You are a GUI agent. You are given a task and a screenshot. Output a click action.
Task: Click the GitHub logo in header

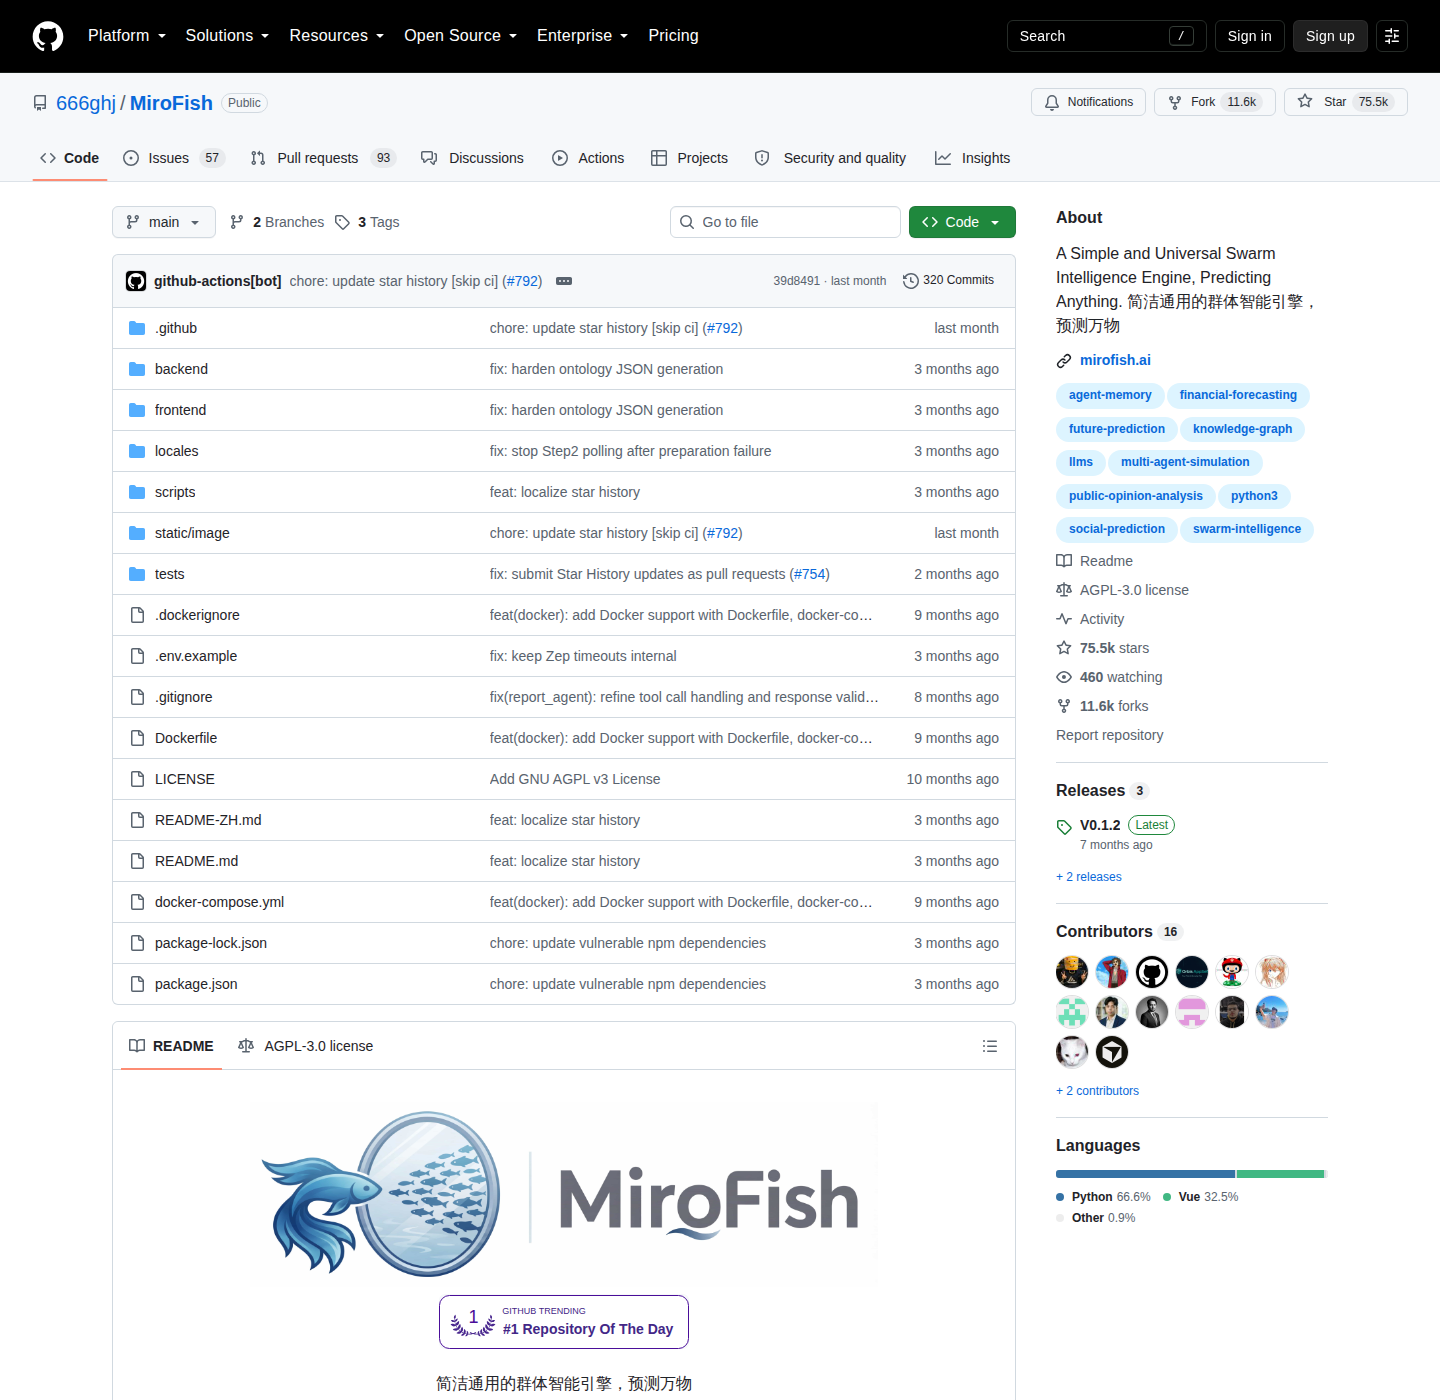click(48, 36)
